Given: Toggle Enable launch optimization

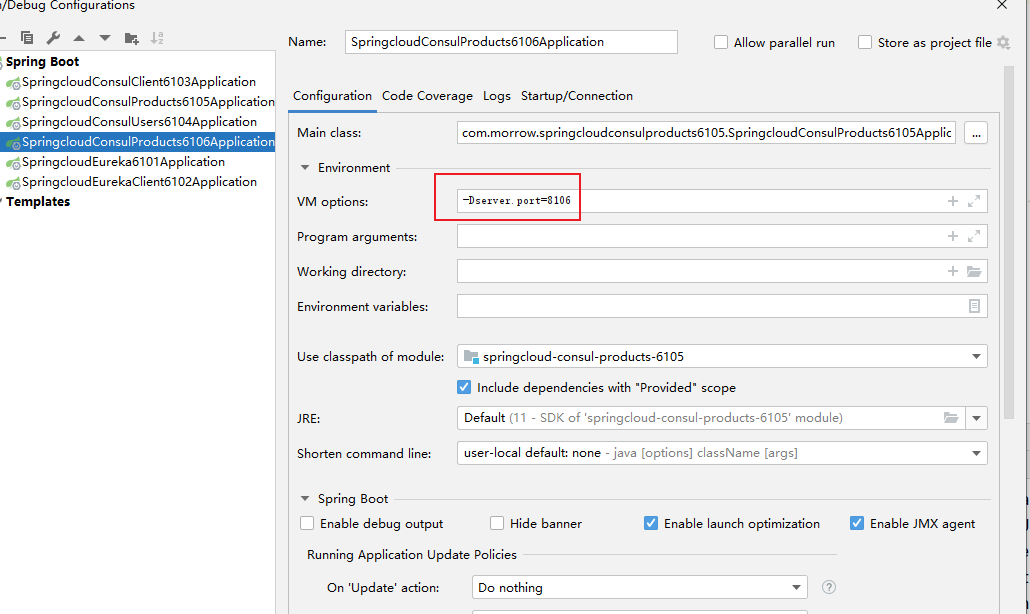Looking at the screenshot, I should (650, 523).
